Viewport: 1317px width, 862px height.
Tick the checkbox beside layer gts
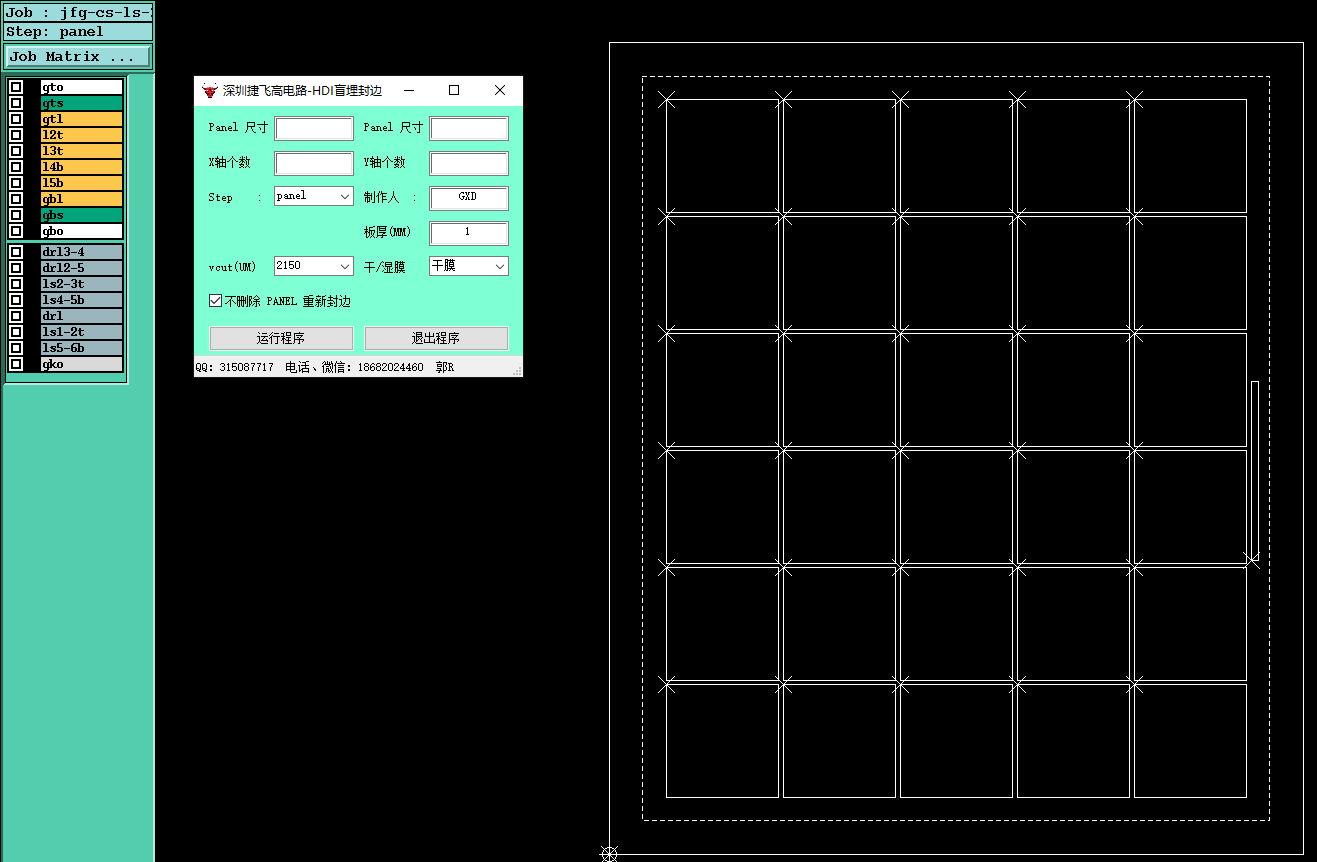click(16, 103)
